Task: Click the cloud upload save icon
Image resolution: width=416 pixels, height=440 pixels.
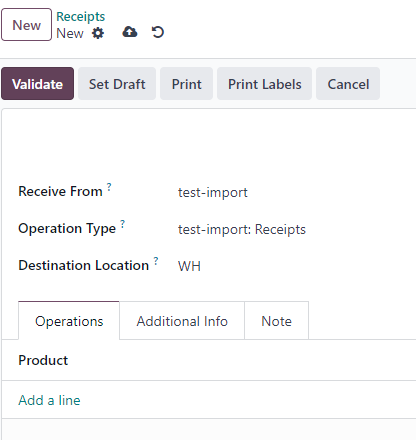Action: [130, 32]
